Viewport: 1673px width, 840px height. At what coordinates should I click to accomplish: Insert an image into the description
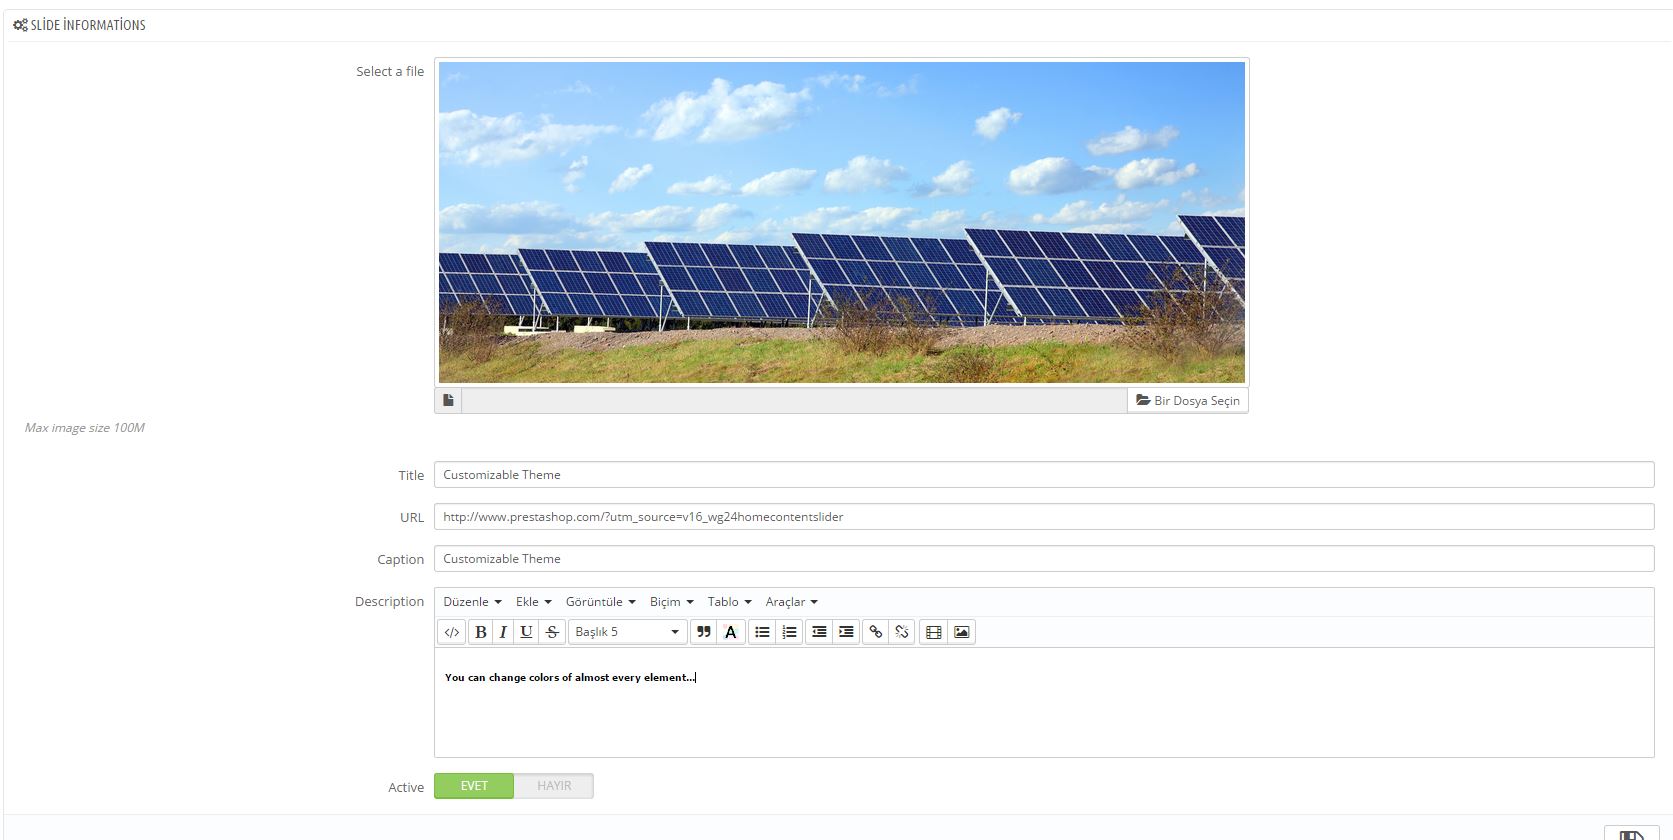point(962,632)
